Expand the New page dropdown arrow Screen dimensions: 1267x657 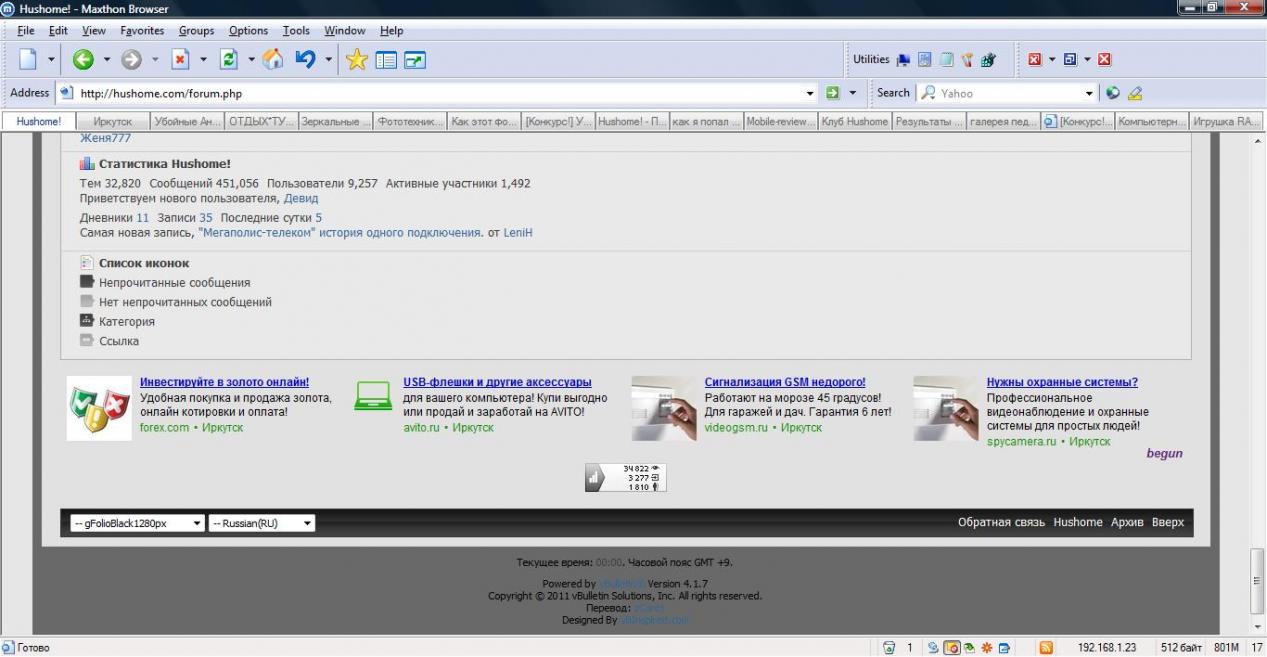coord(52,60)
